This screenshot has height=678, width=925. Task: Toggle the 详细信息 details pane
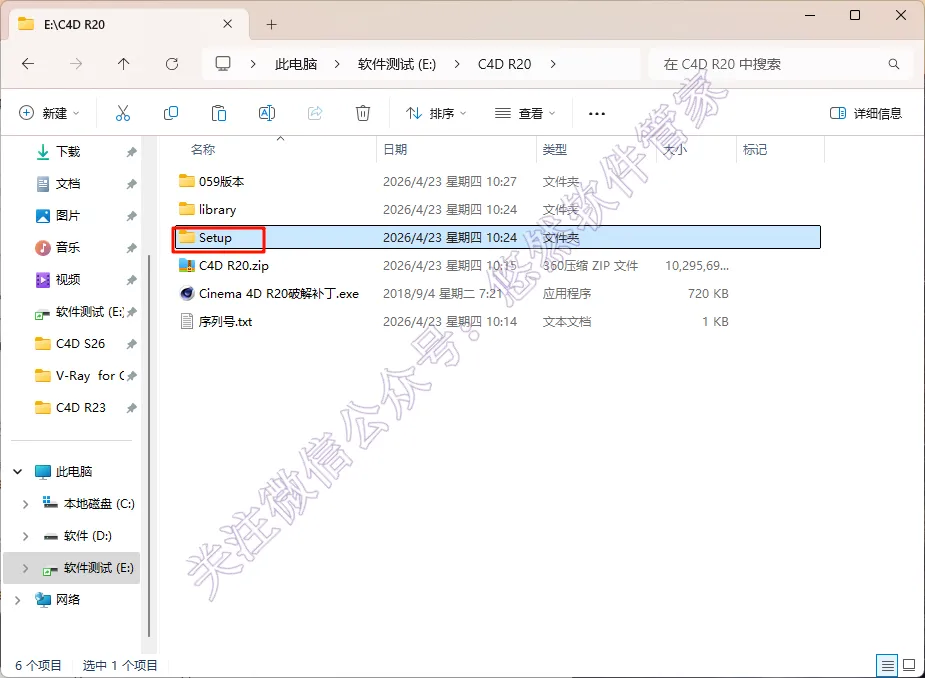click(865, 113)
